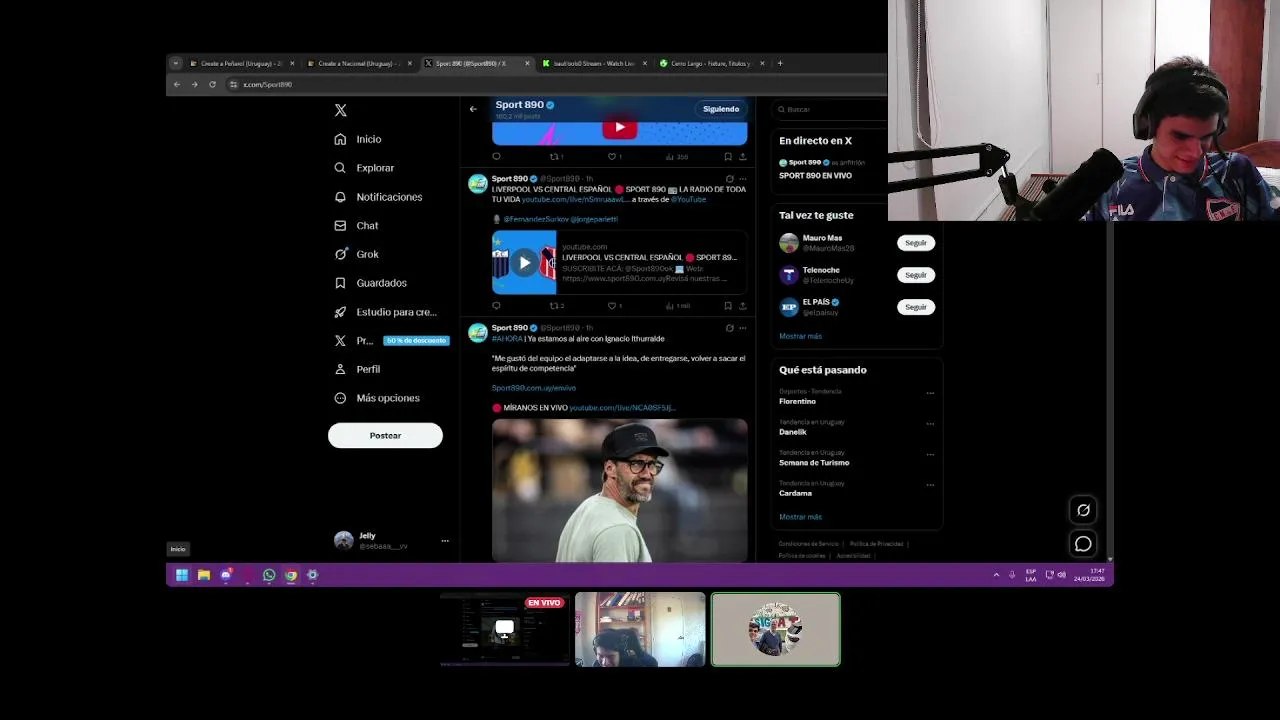Image resolution: width=1280 pixels, height=720 pixels.
Task: Open File Explorer on taskbar
Action: coord(204,575)
